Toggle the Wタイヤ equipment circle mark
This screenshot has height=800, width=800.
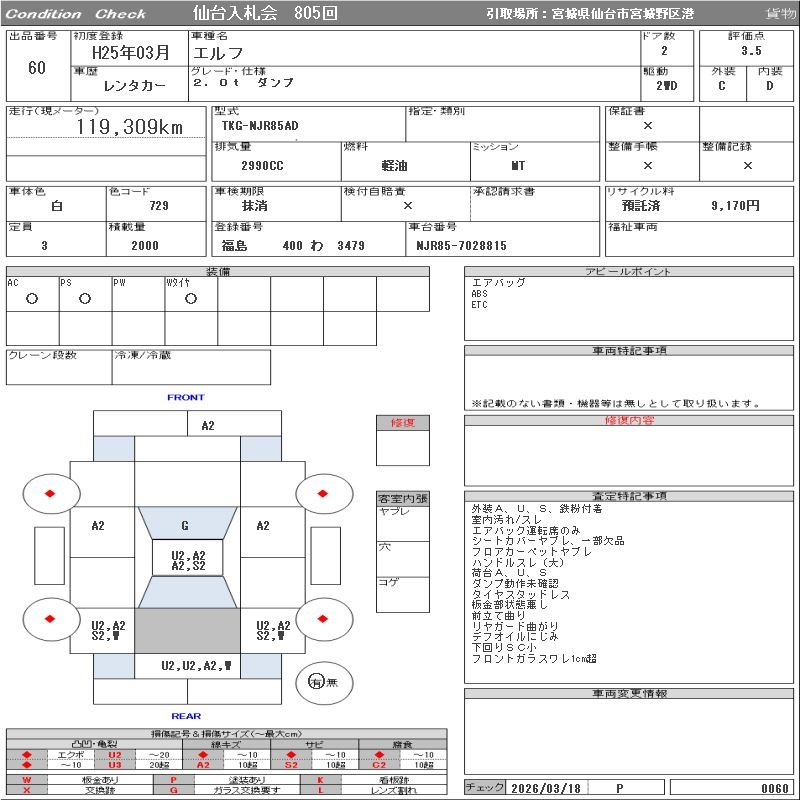tap(190, 298)
